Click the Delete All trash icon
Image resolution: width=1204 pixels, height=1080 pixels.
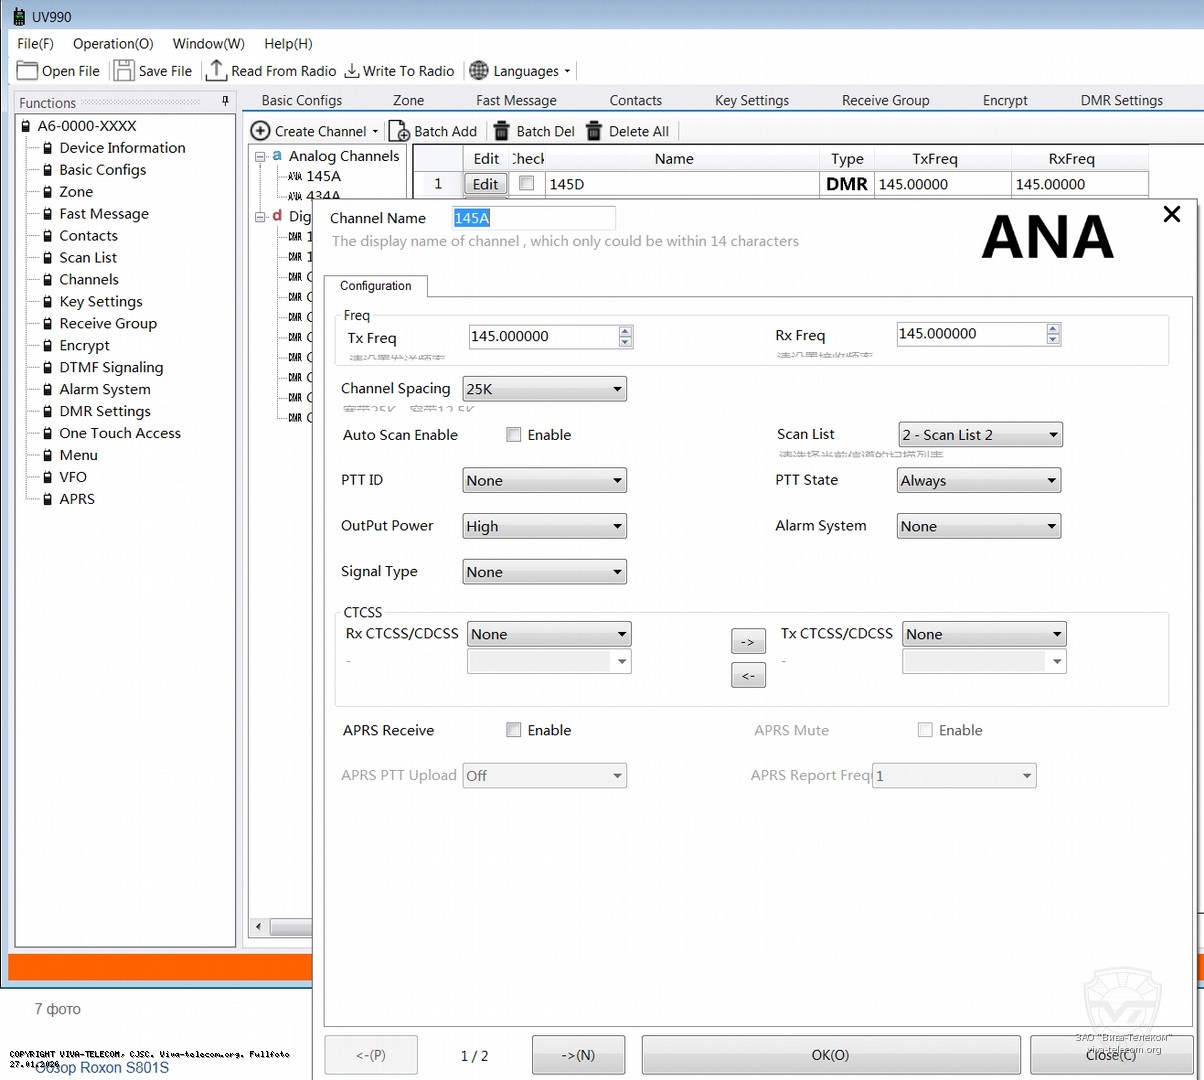(594, 131)
